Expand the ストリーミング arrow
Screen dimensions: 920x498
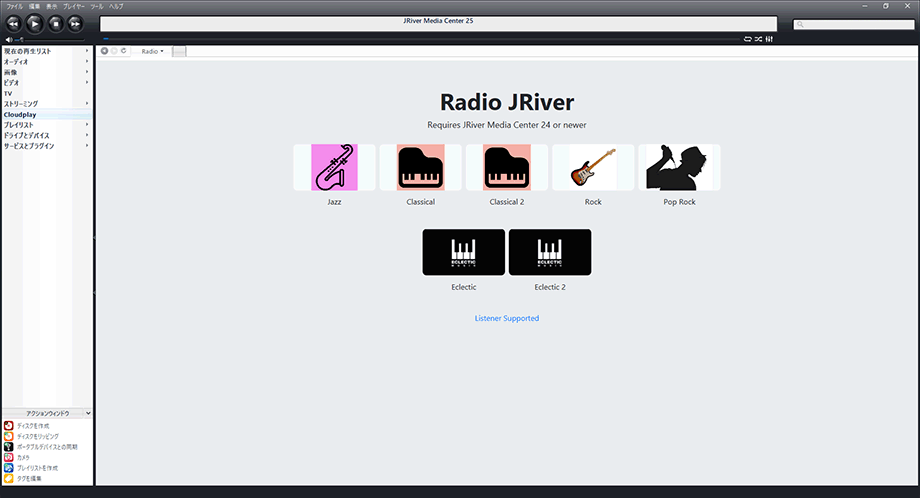pos(87,104)
